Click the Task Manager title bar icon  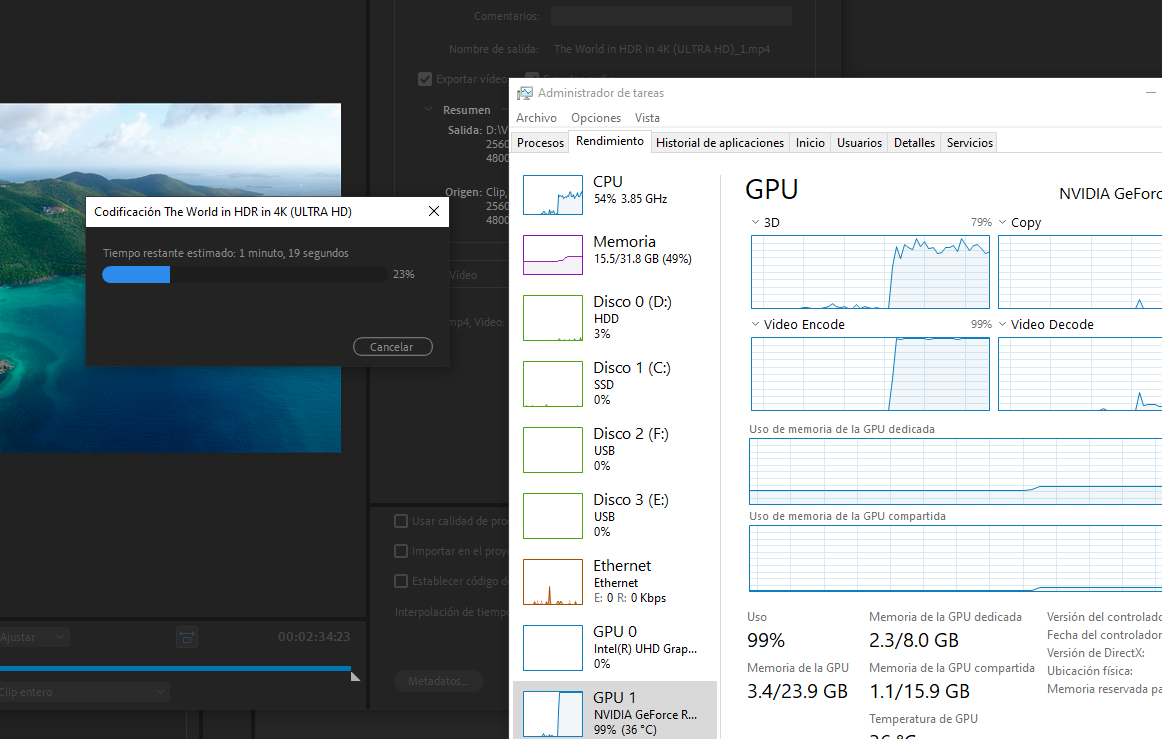(x=525, y=93)
